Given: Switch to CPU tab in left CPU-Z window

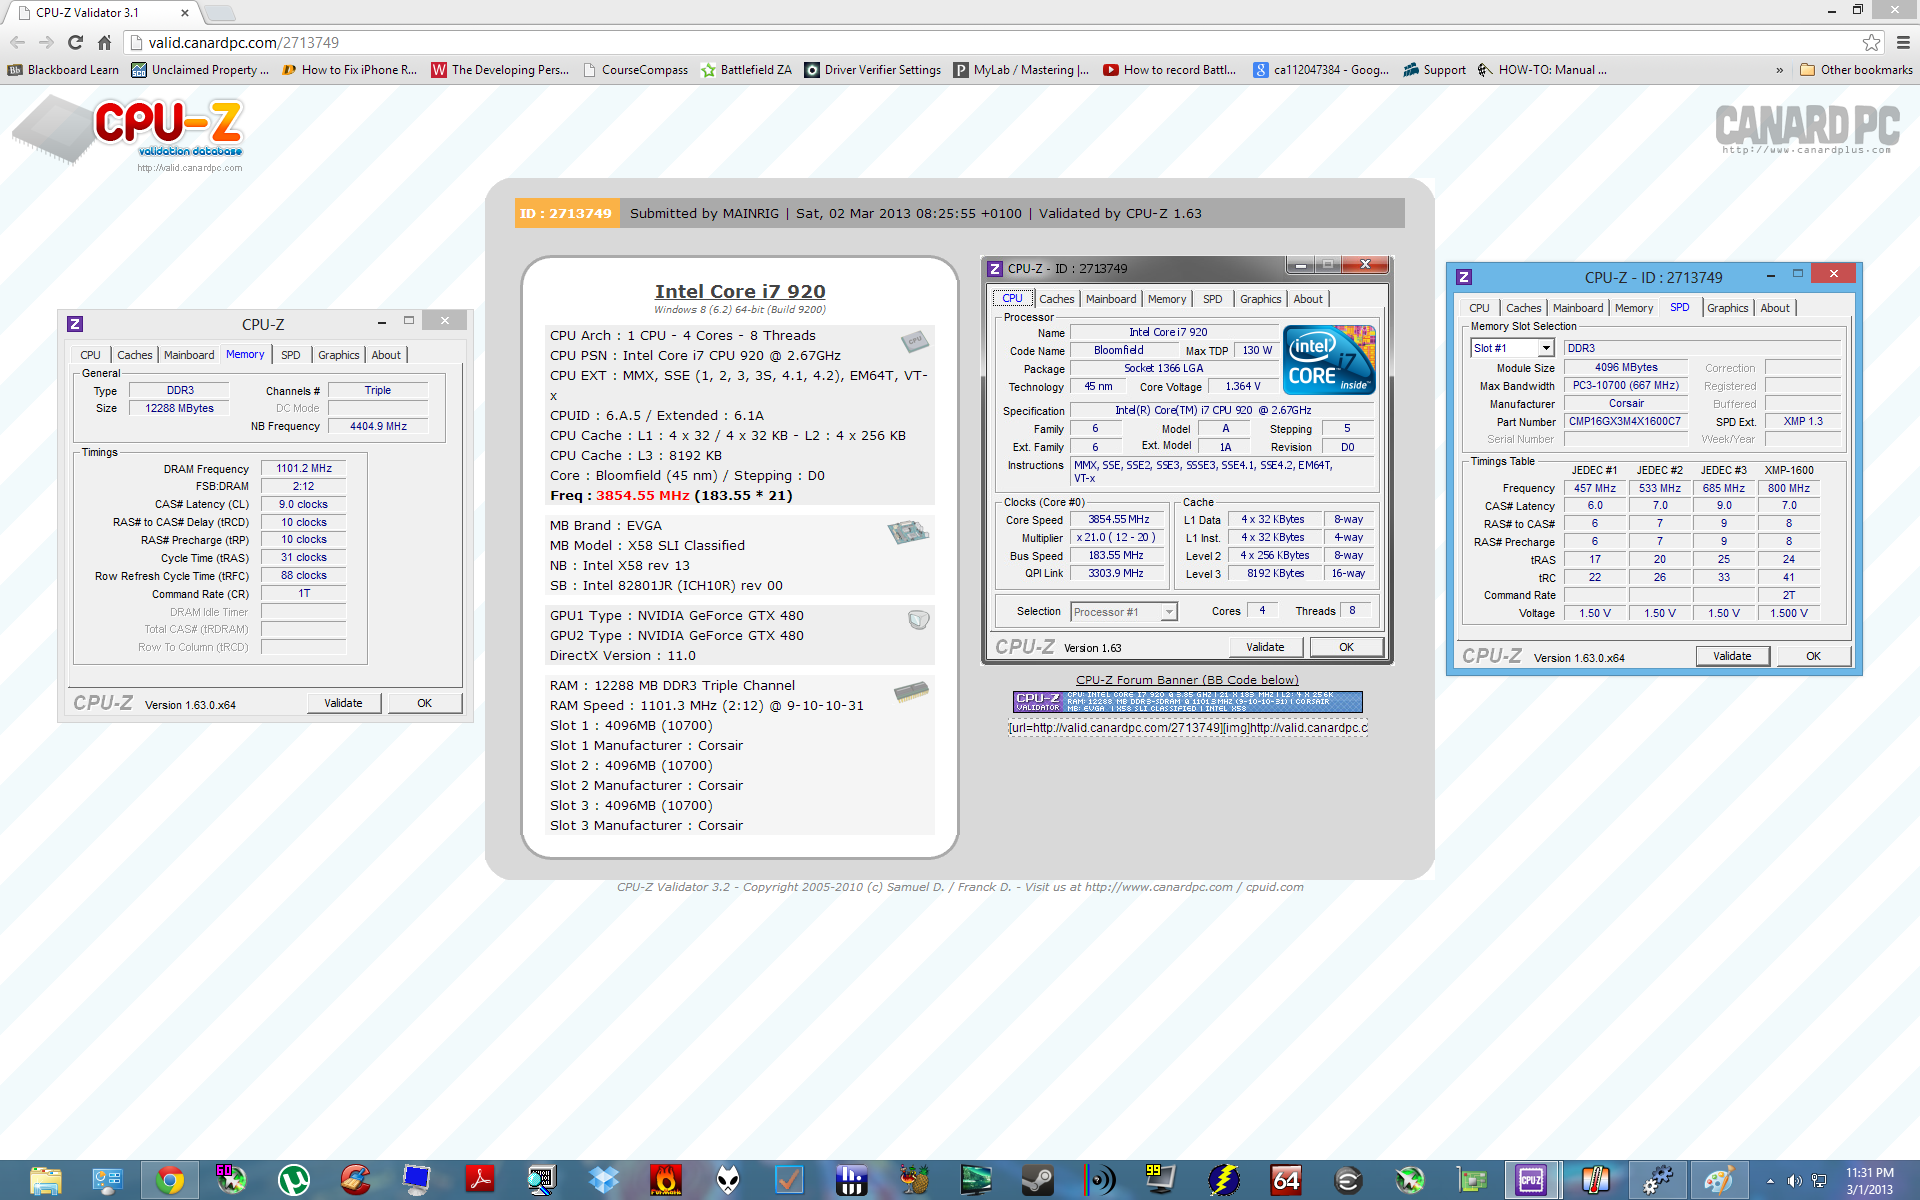Looking at the screenshot, I should (x=90, y=355).
